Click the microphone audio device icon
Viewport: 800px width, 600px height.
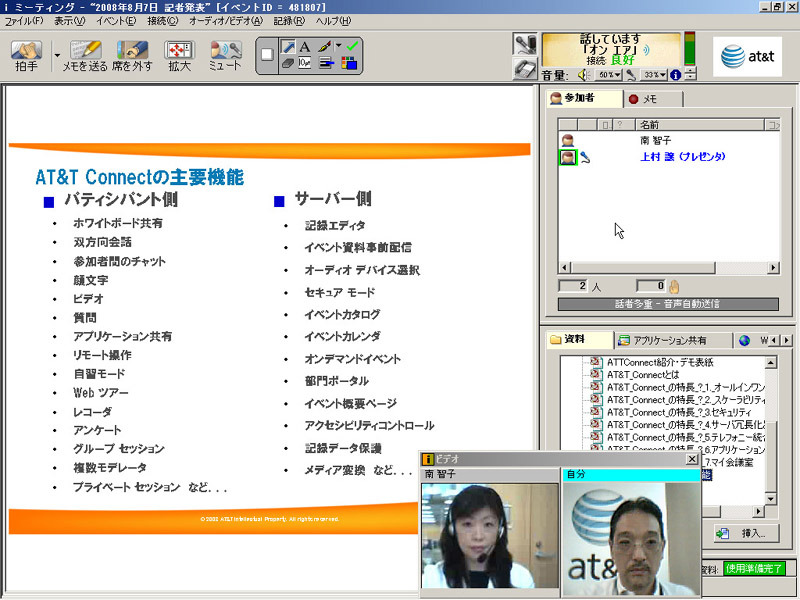[525, 44]
